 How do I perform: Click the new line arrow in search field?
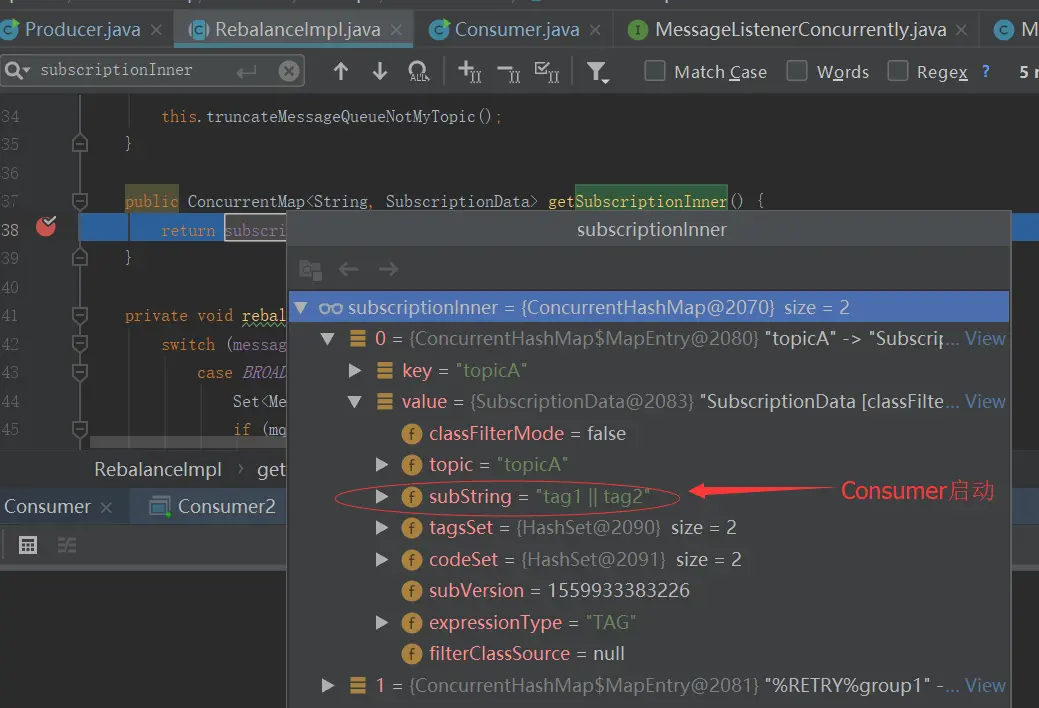pyautogui.click(x=246, y=72)
